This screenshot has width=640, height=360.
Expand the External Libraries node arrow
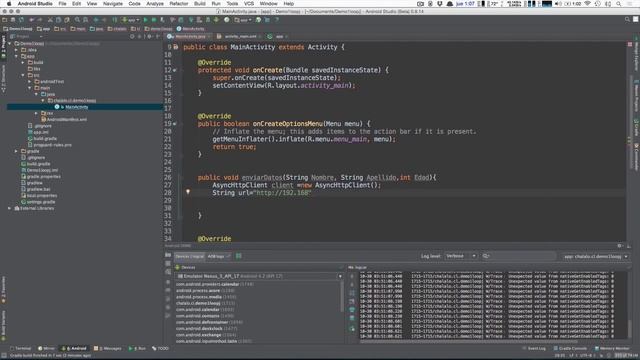pos(10,208)
